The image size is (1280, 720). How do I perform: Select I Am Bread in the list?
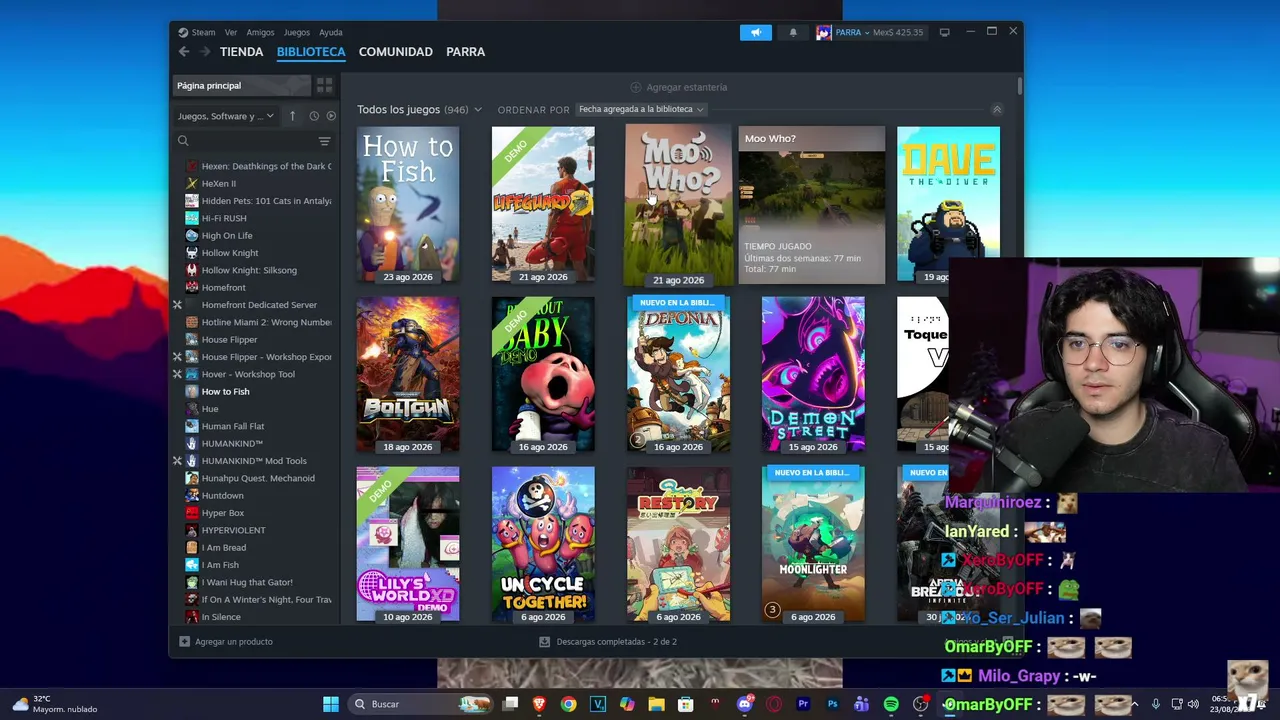tap(224, 548)
